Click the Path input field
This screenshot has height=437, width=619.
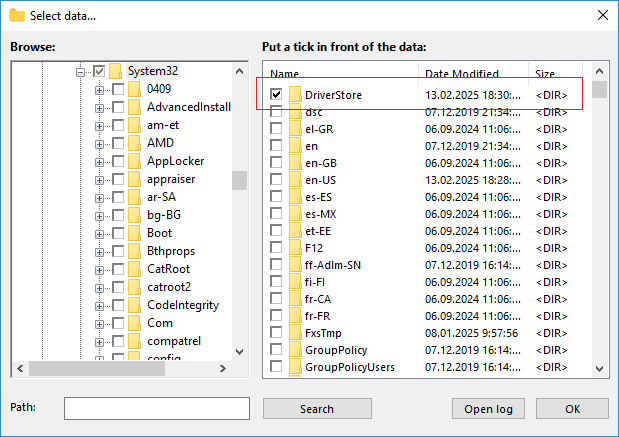(157, 408)
